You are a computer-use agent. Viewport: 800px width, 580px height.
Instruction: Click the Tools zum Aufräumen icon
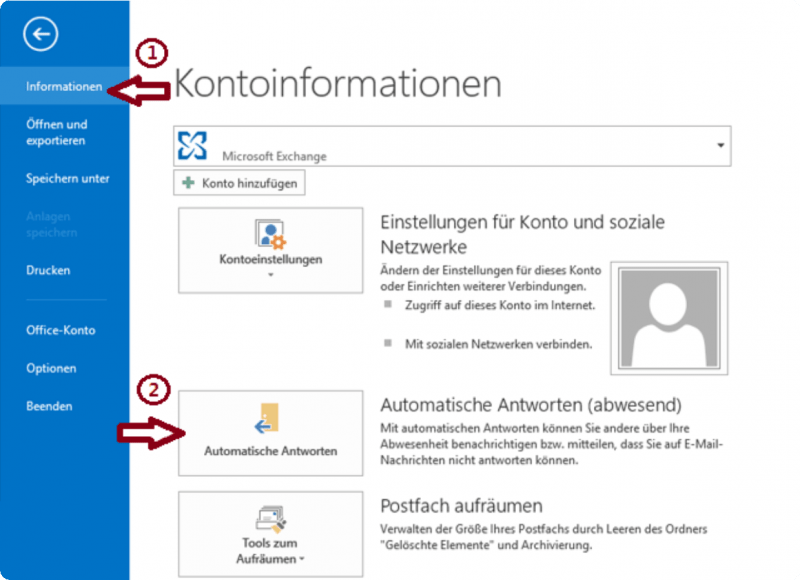pos(268,518)
